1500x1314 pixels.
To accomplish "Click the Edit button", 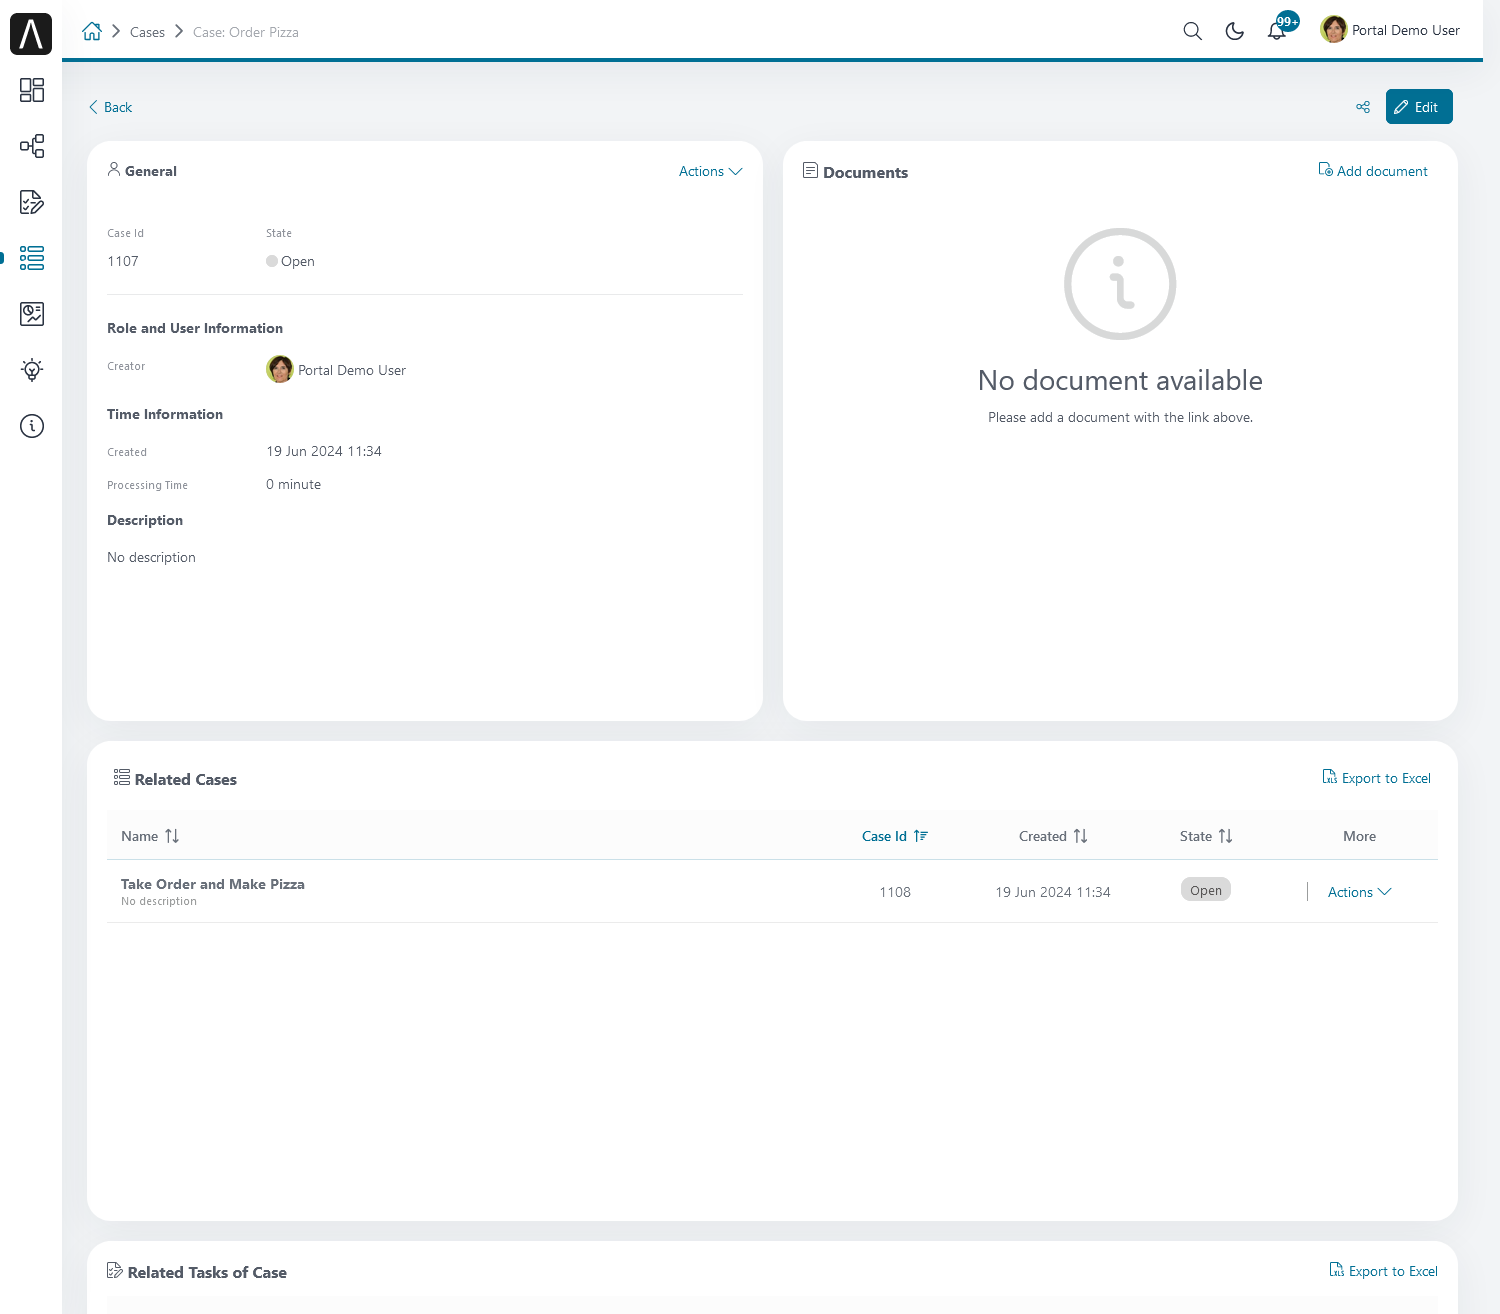I will [x=1419, y=107].
